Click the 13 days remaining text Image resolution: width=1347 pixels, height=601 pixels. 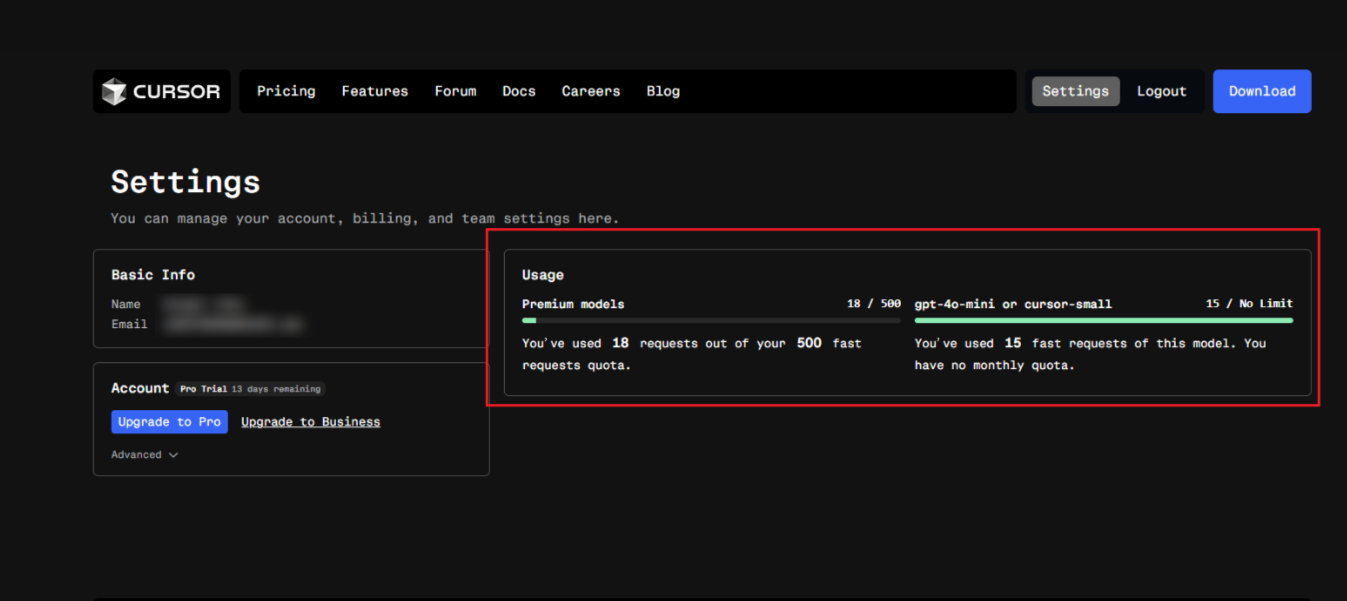(277, 389)
